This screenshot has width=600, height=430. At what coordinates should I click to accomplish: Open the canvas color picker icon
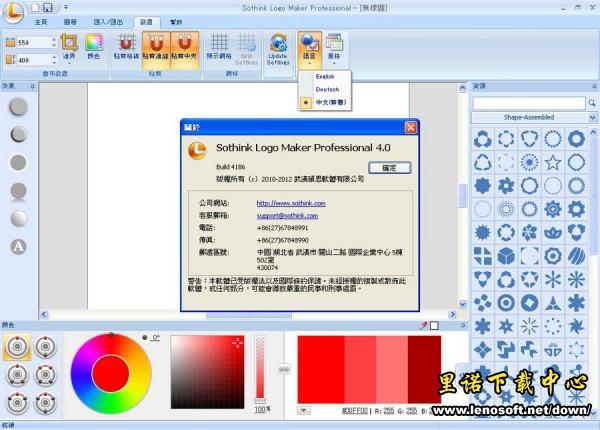(x=94, y=46)
